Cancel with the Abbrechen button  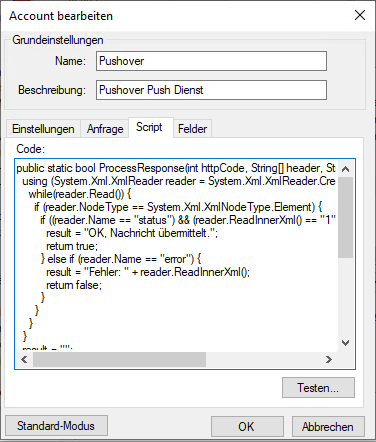(328, 426)
